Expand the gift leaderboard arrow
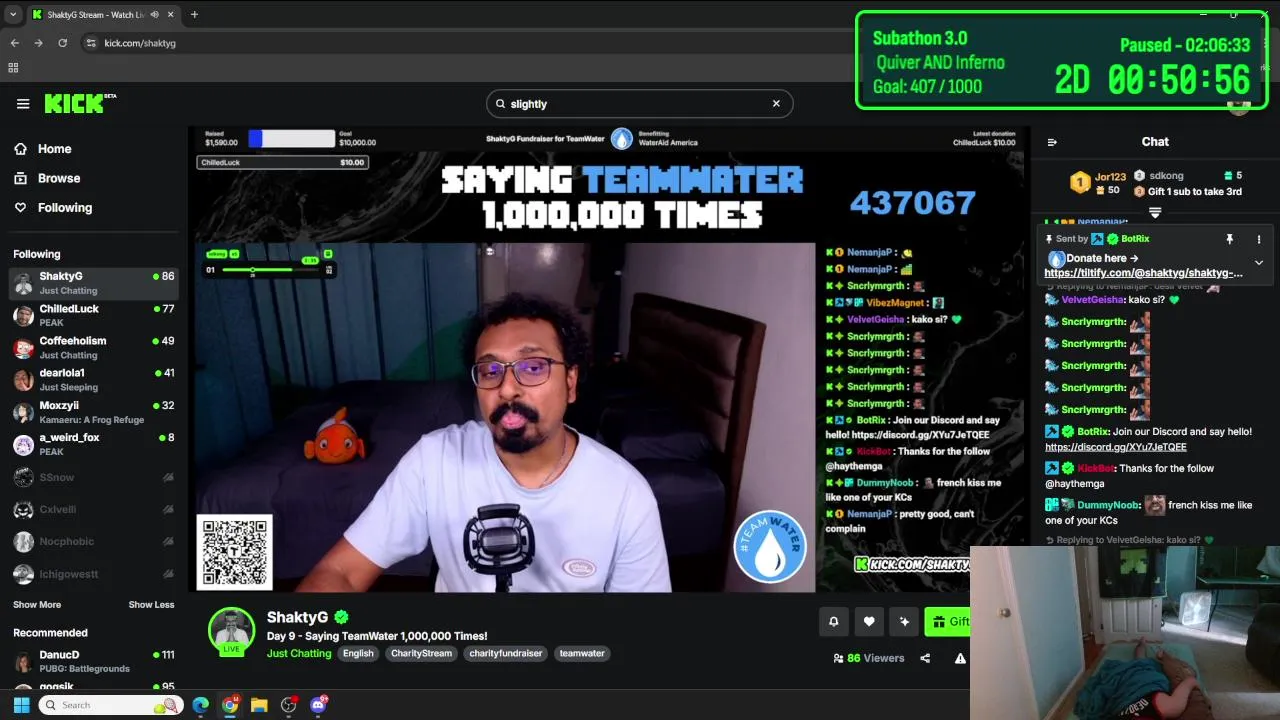1280x720 pixels. 1155,212
